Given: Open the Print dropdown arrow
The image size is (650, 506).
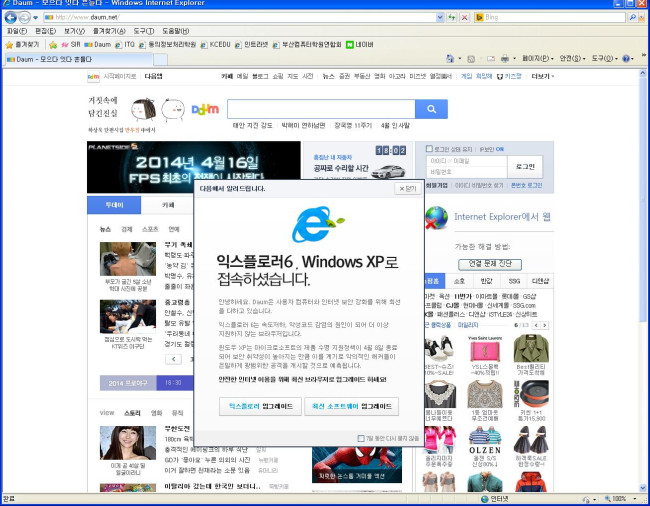Looking at the screenshot, I should click(514, 58).
